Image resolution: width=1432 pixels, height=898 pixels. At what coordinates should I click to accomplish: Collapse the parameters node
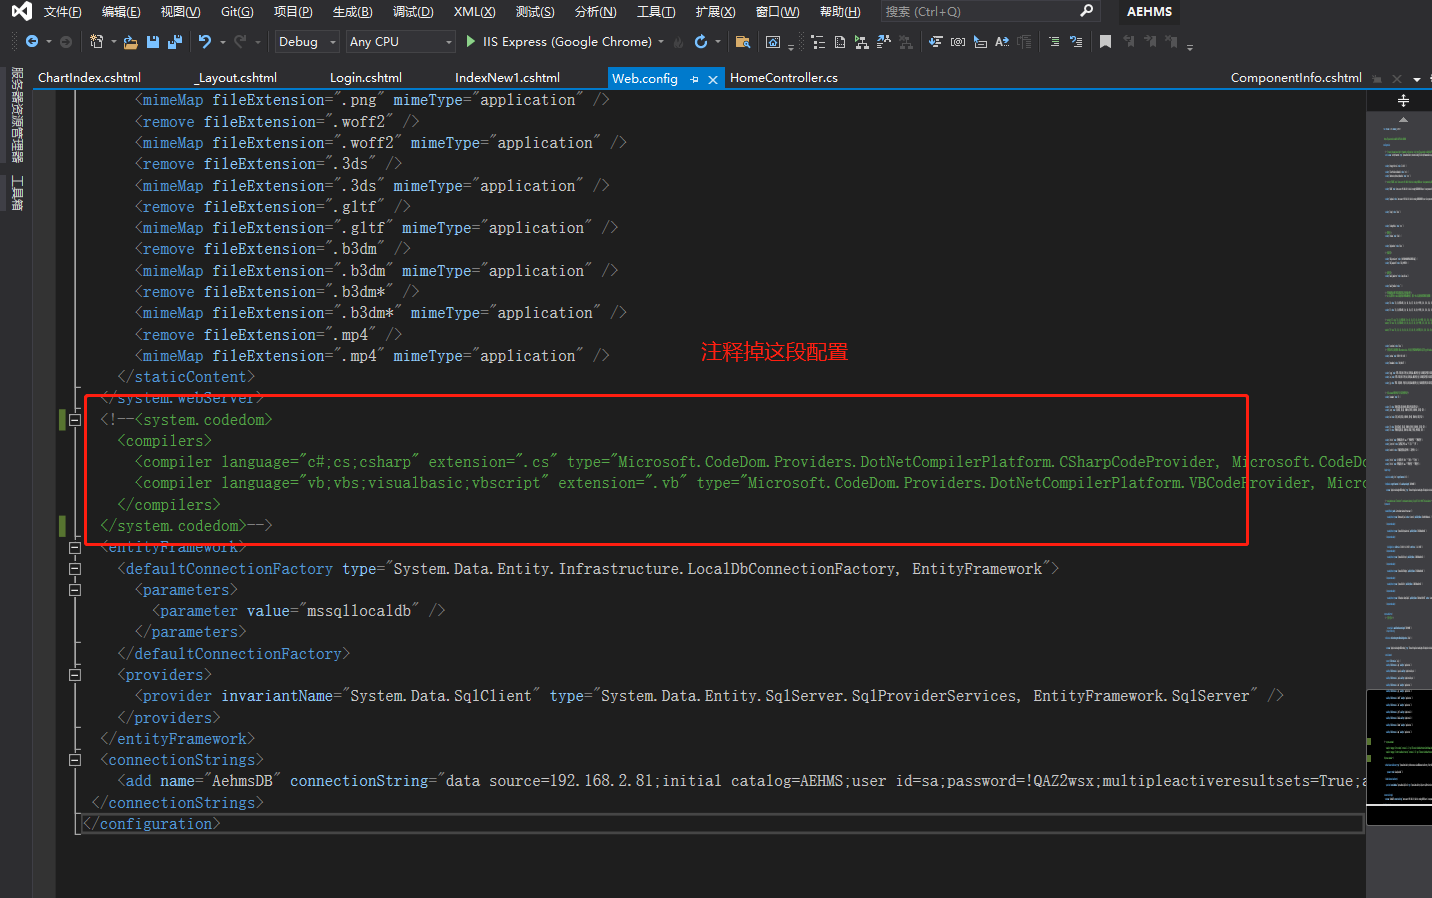coord(75,590)
